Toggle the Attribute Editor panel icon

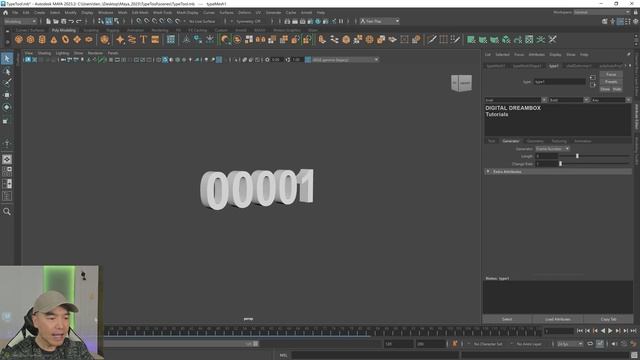click(620, 21)
